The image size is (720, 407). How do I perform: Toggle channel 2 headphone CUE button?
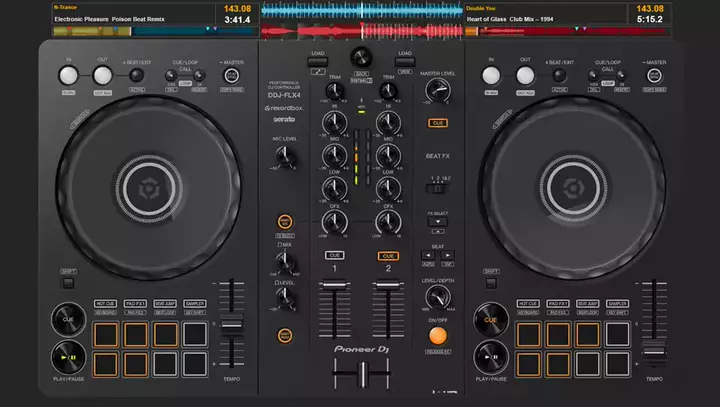coord(388,256)
